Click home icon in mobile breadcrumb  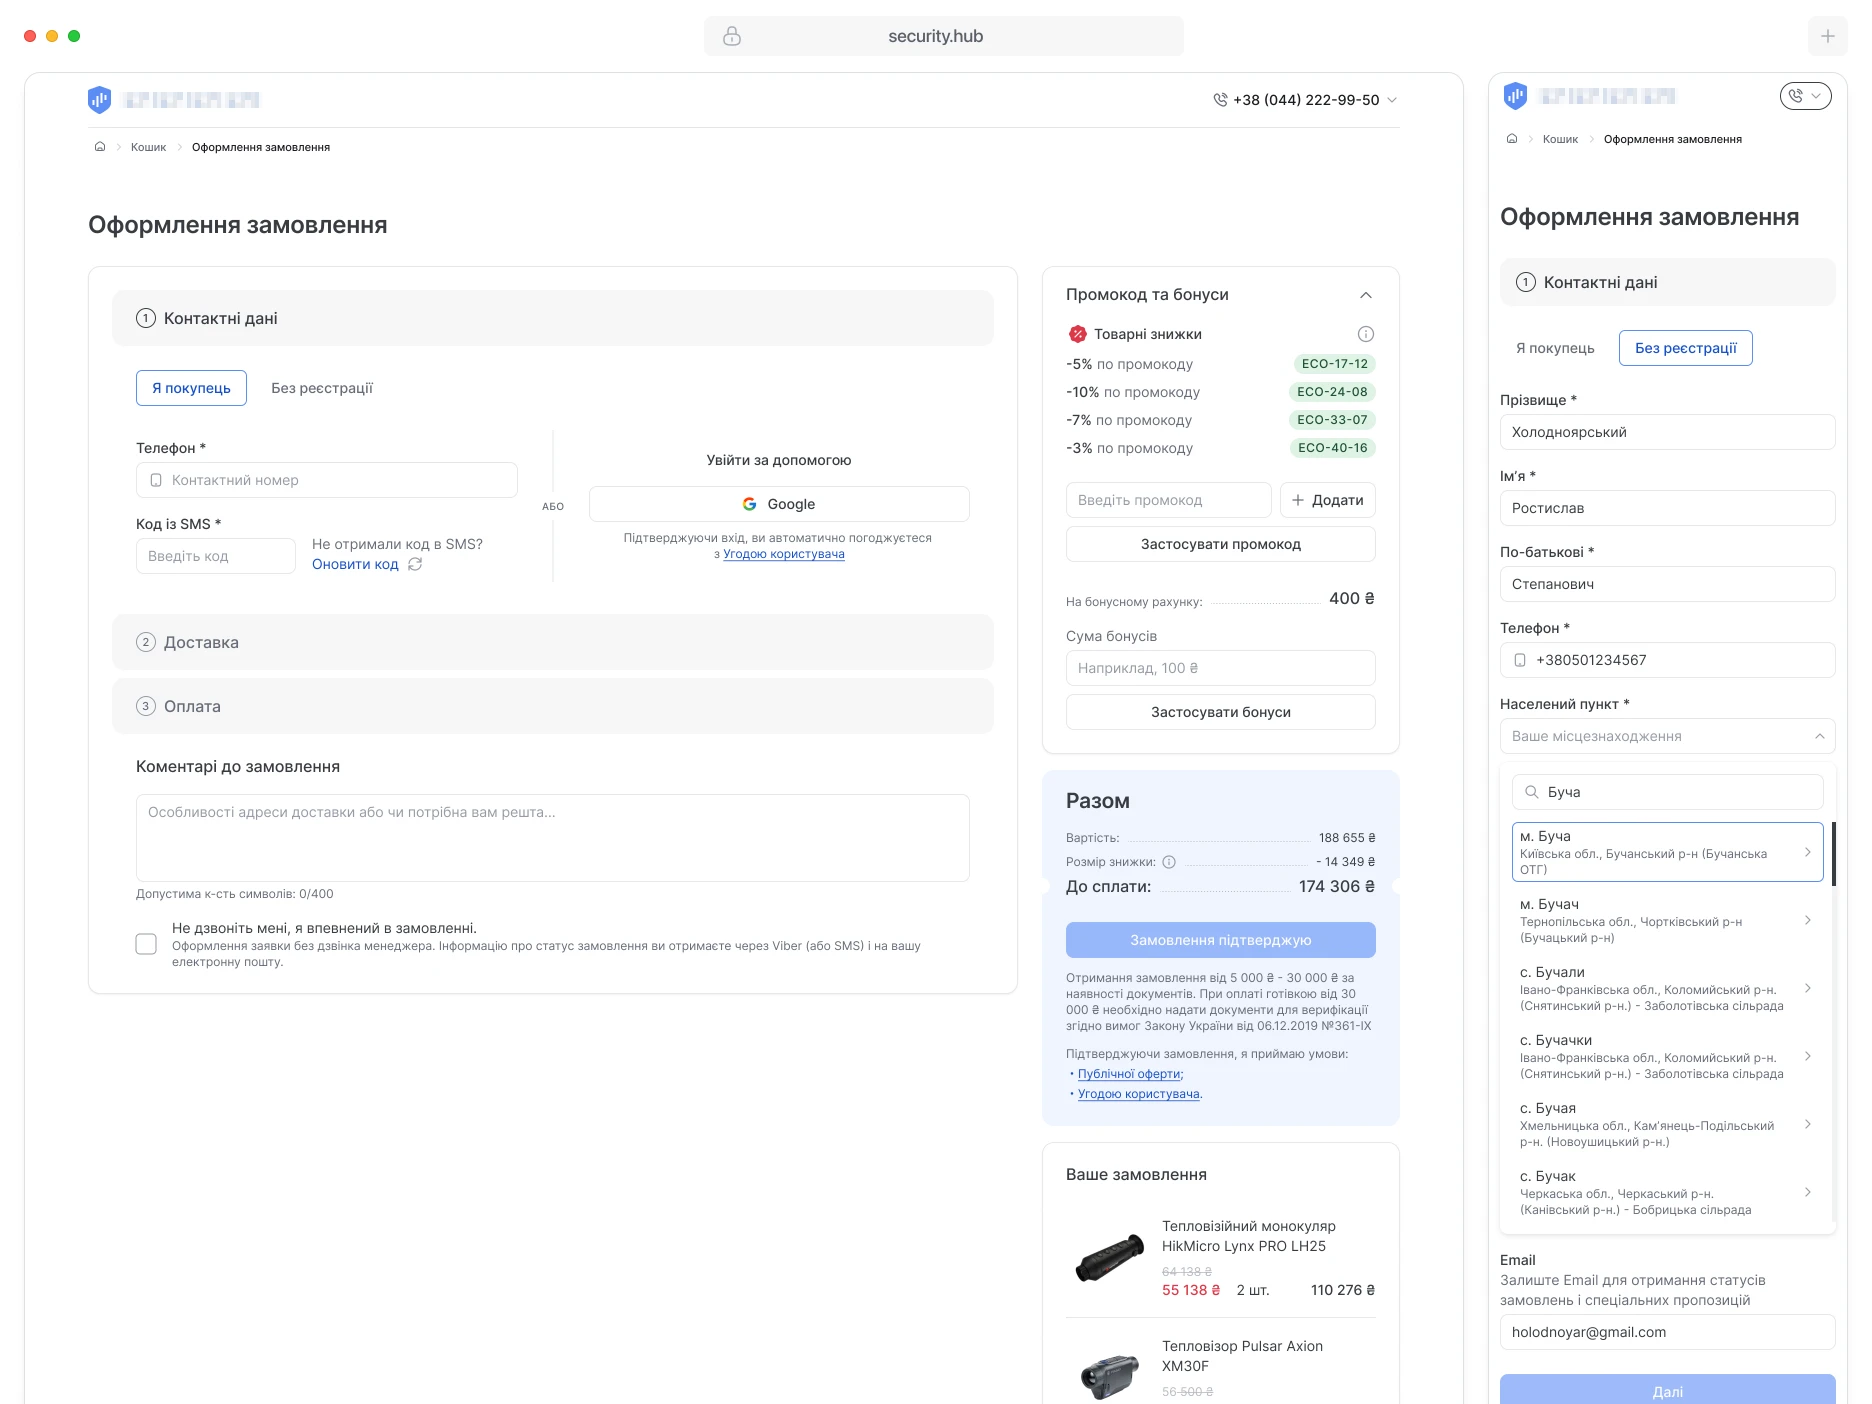1512,139
